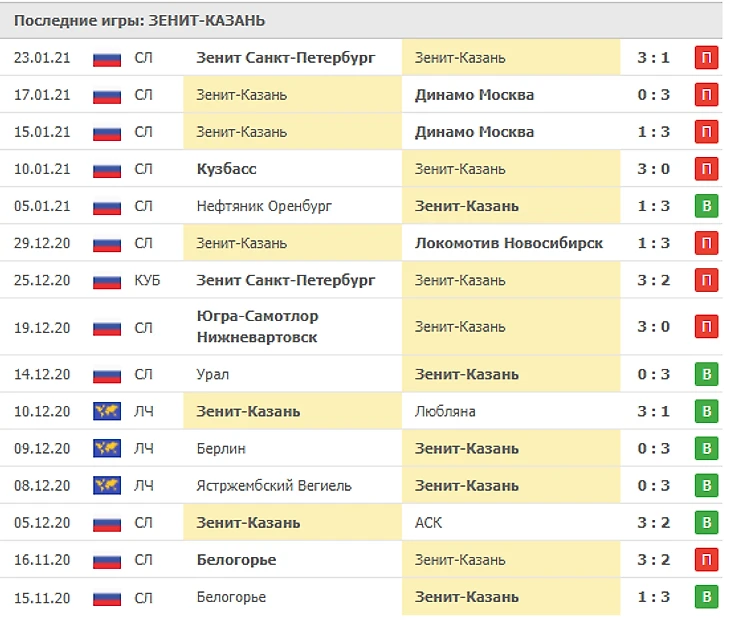Click the Russian flag in the Урал row
This screenshot has height=621, width=730.
tap(107, 375)
